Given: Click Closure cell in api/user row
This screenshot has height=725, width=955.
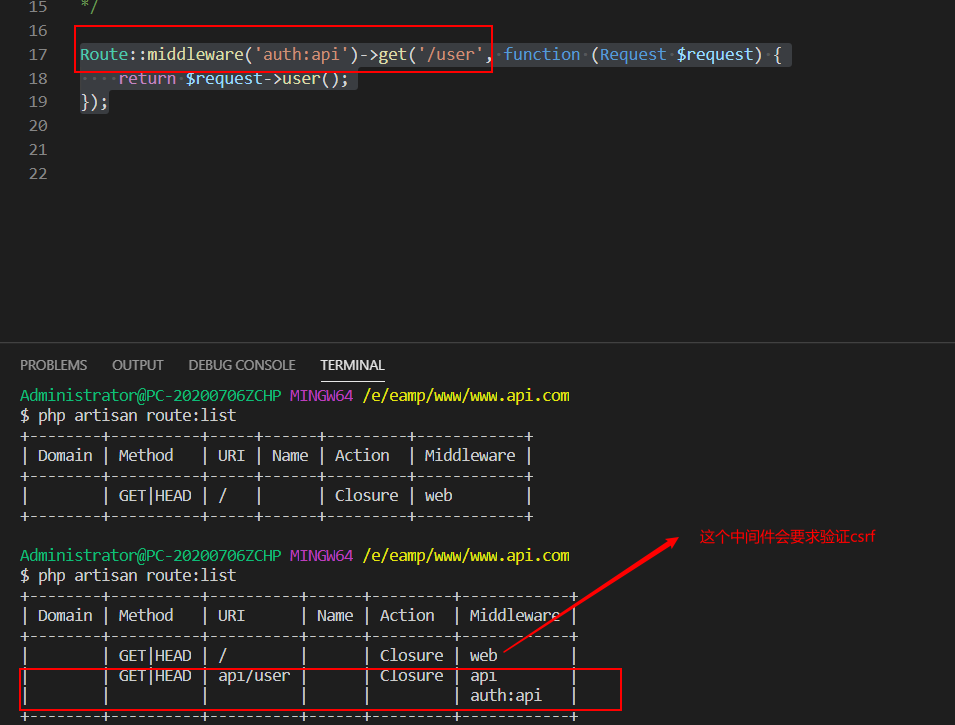Looking at the screenshot, I should [412, 676].
